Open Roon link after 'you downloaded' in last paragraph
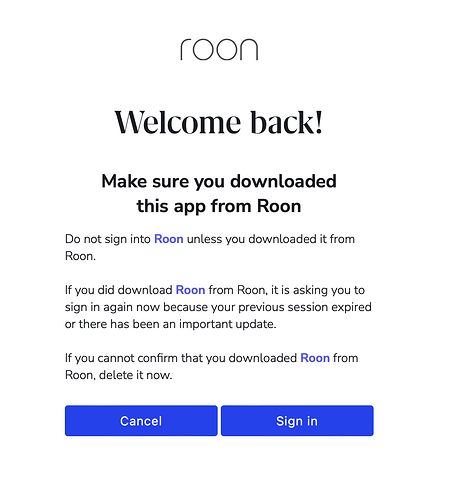 [x=315, y=358]
